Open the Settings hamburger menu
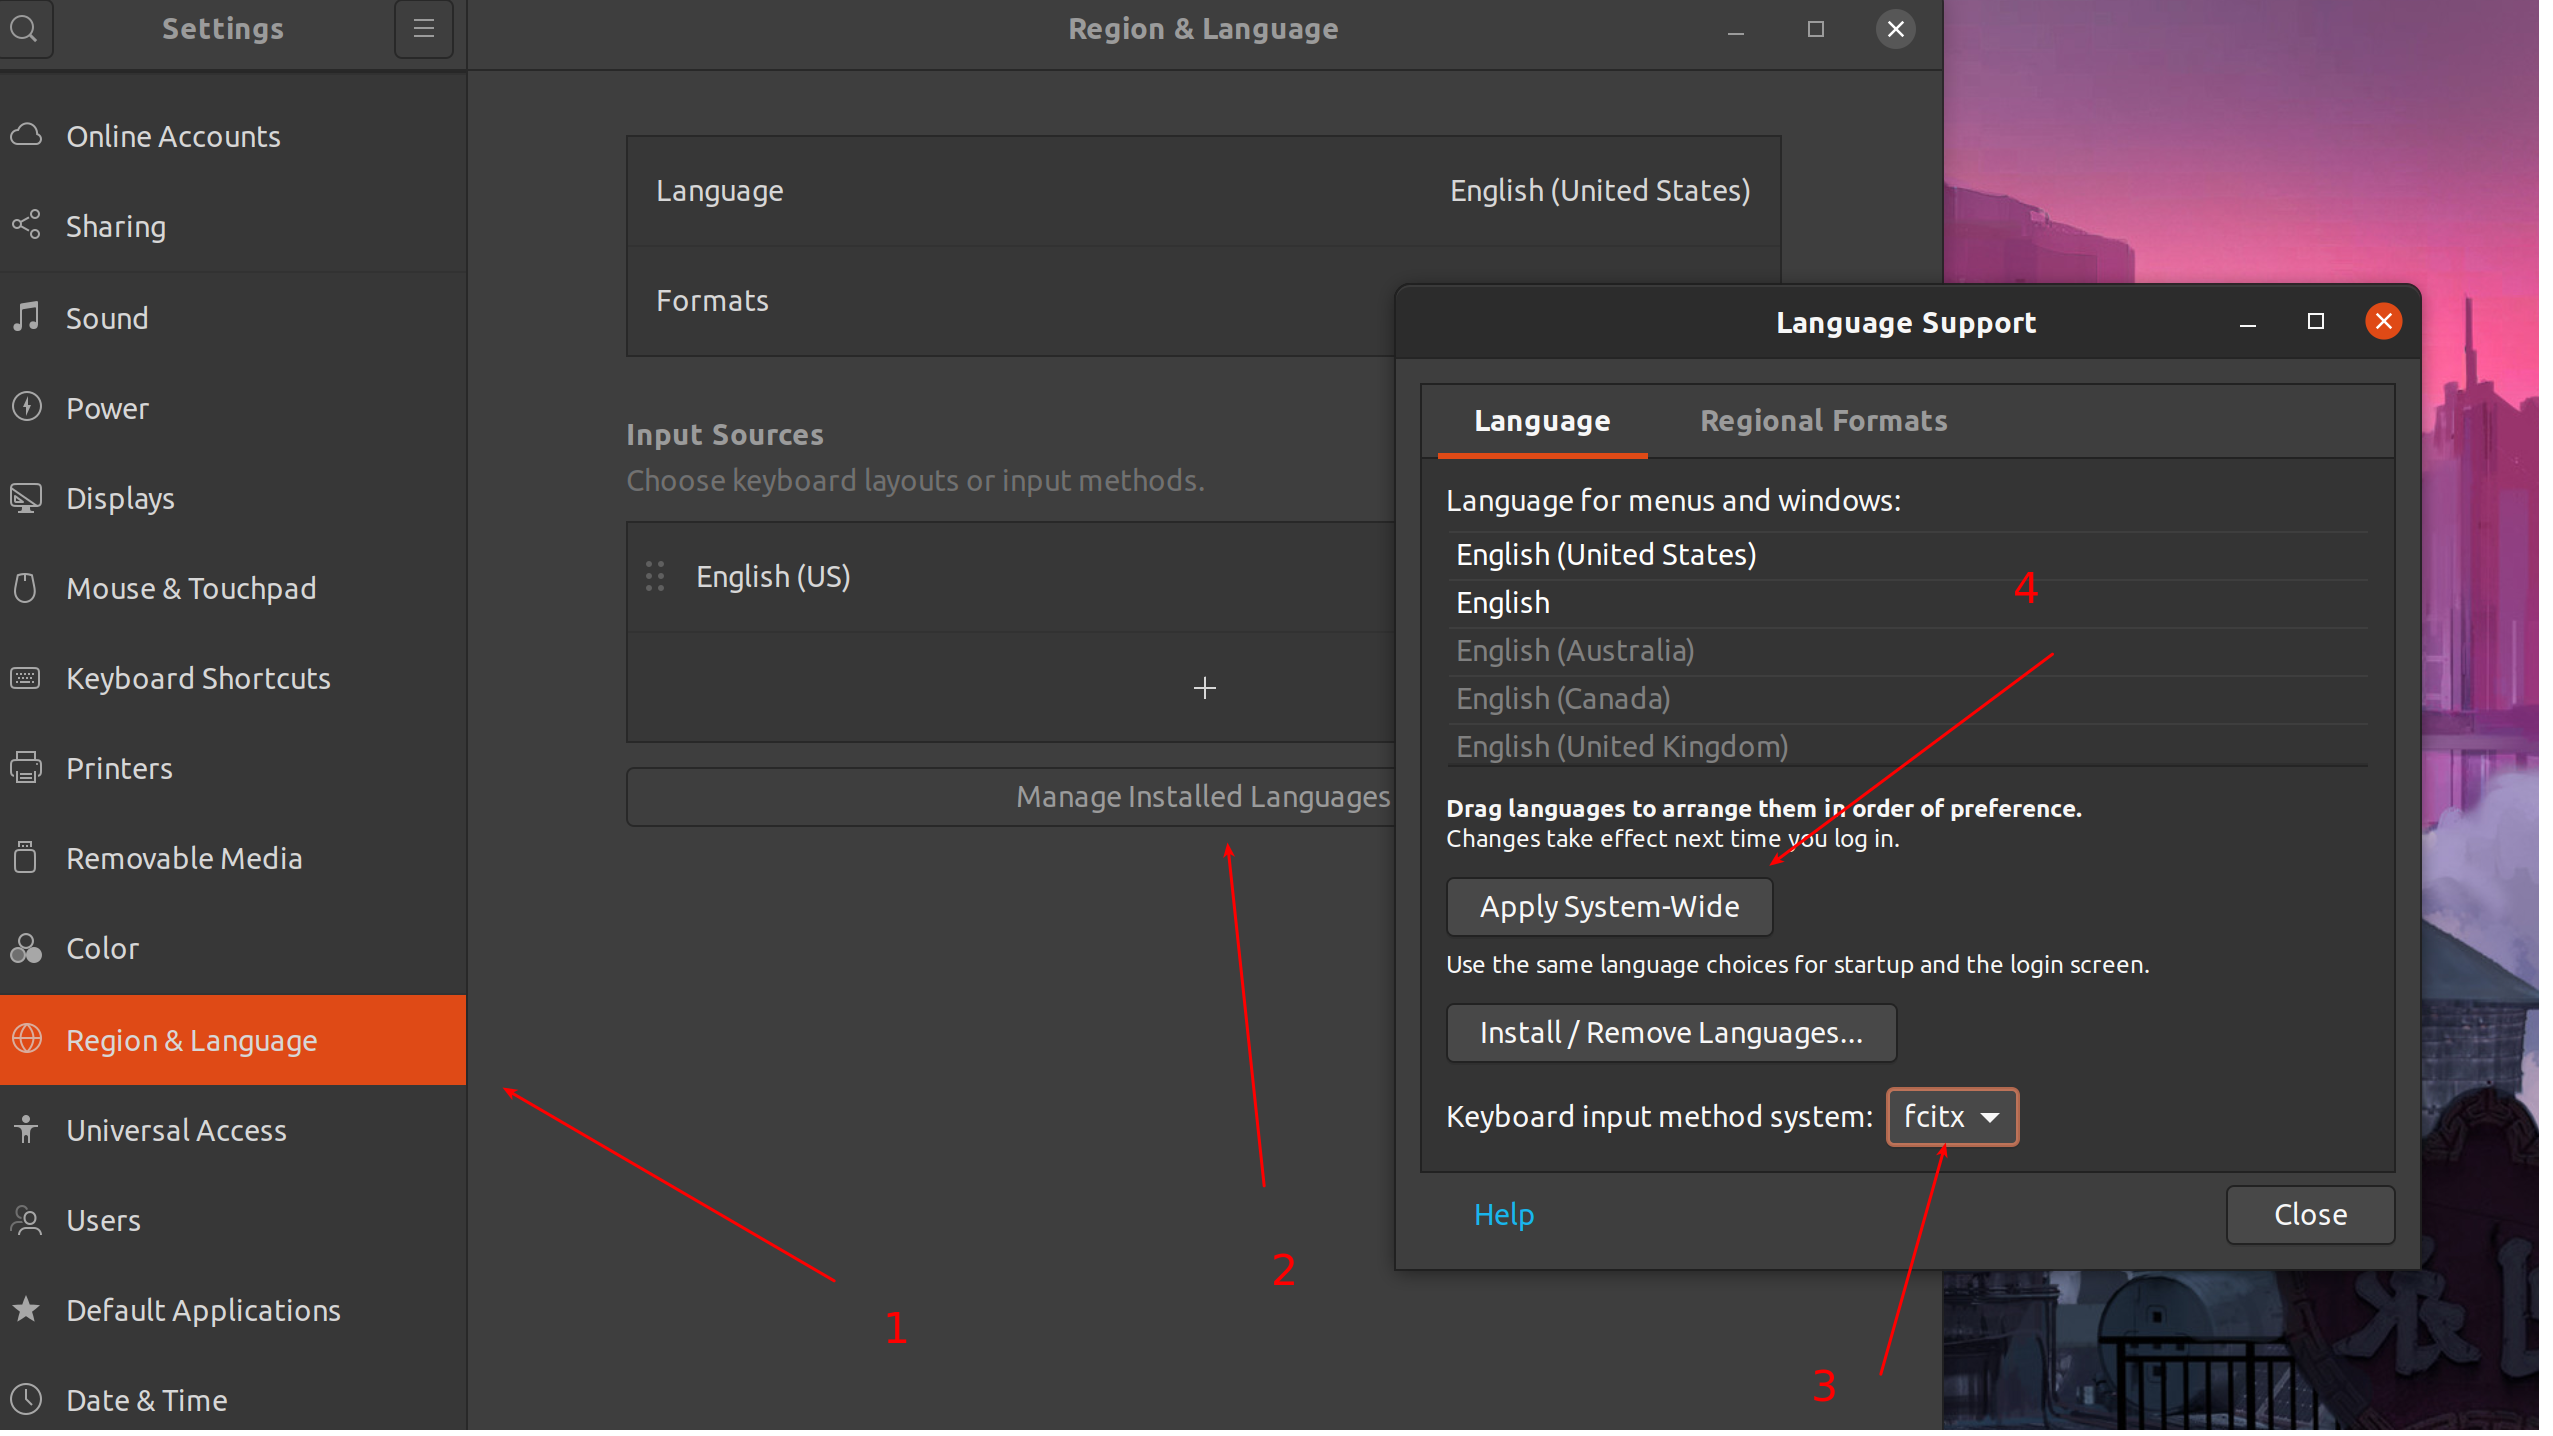Screen dimensions: 2553x1436 (x=424, y=28)
